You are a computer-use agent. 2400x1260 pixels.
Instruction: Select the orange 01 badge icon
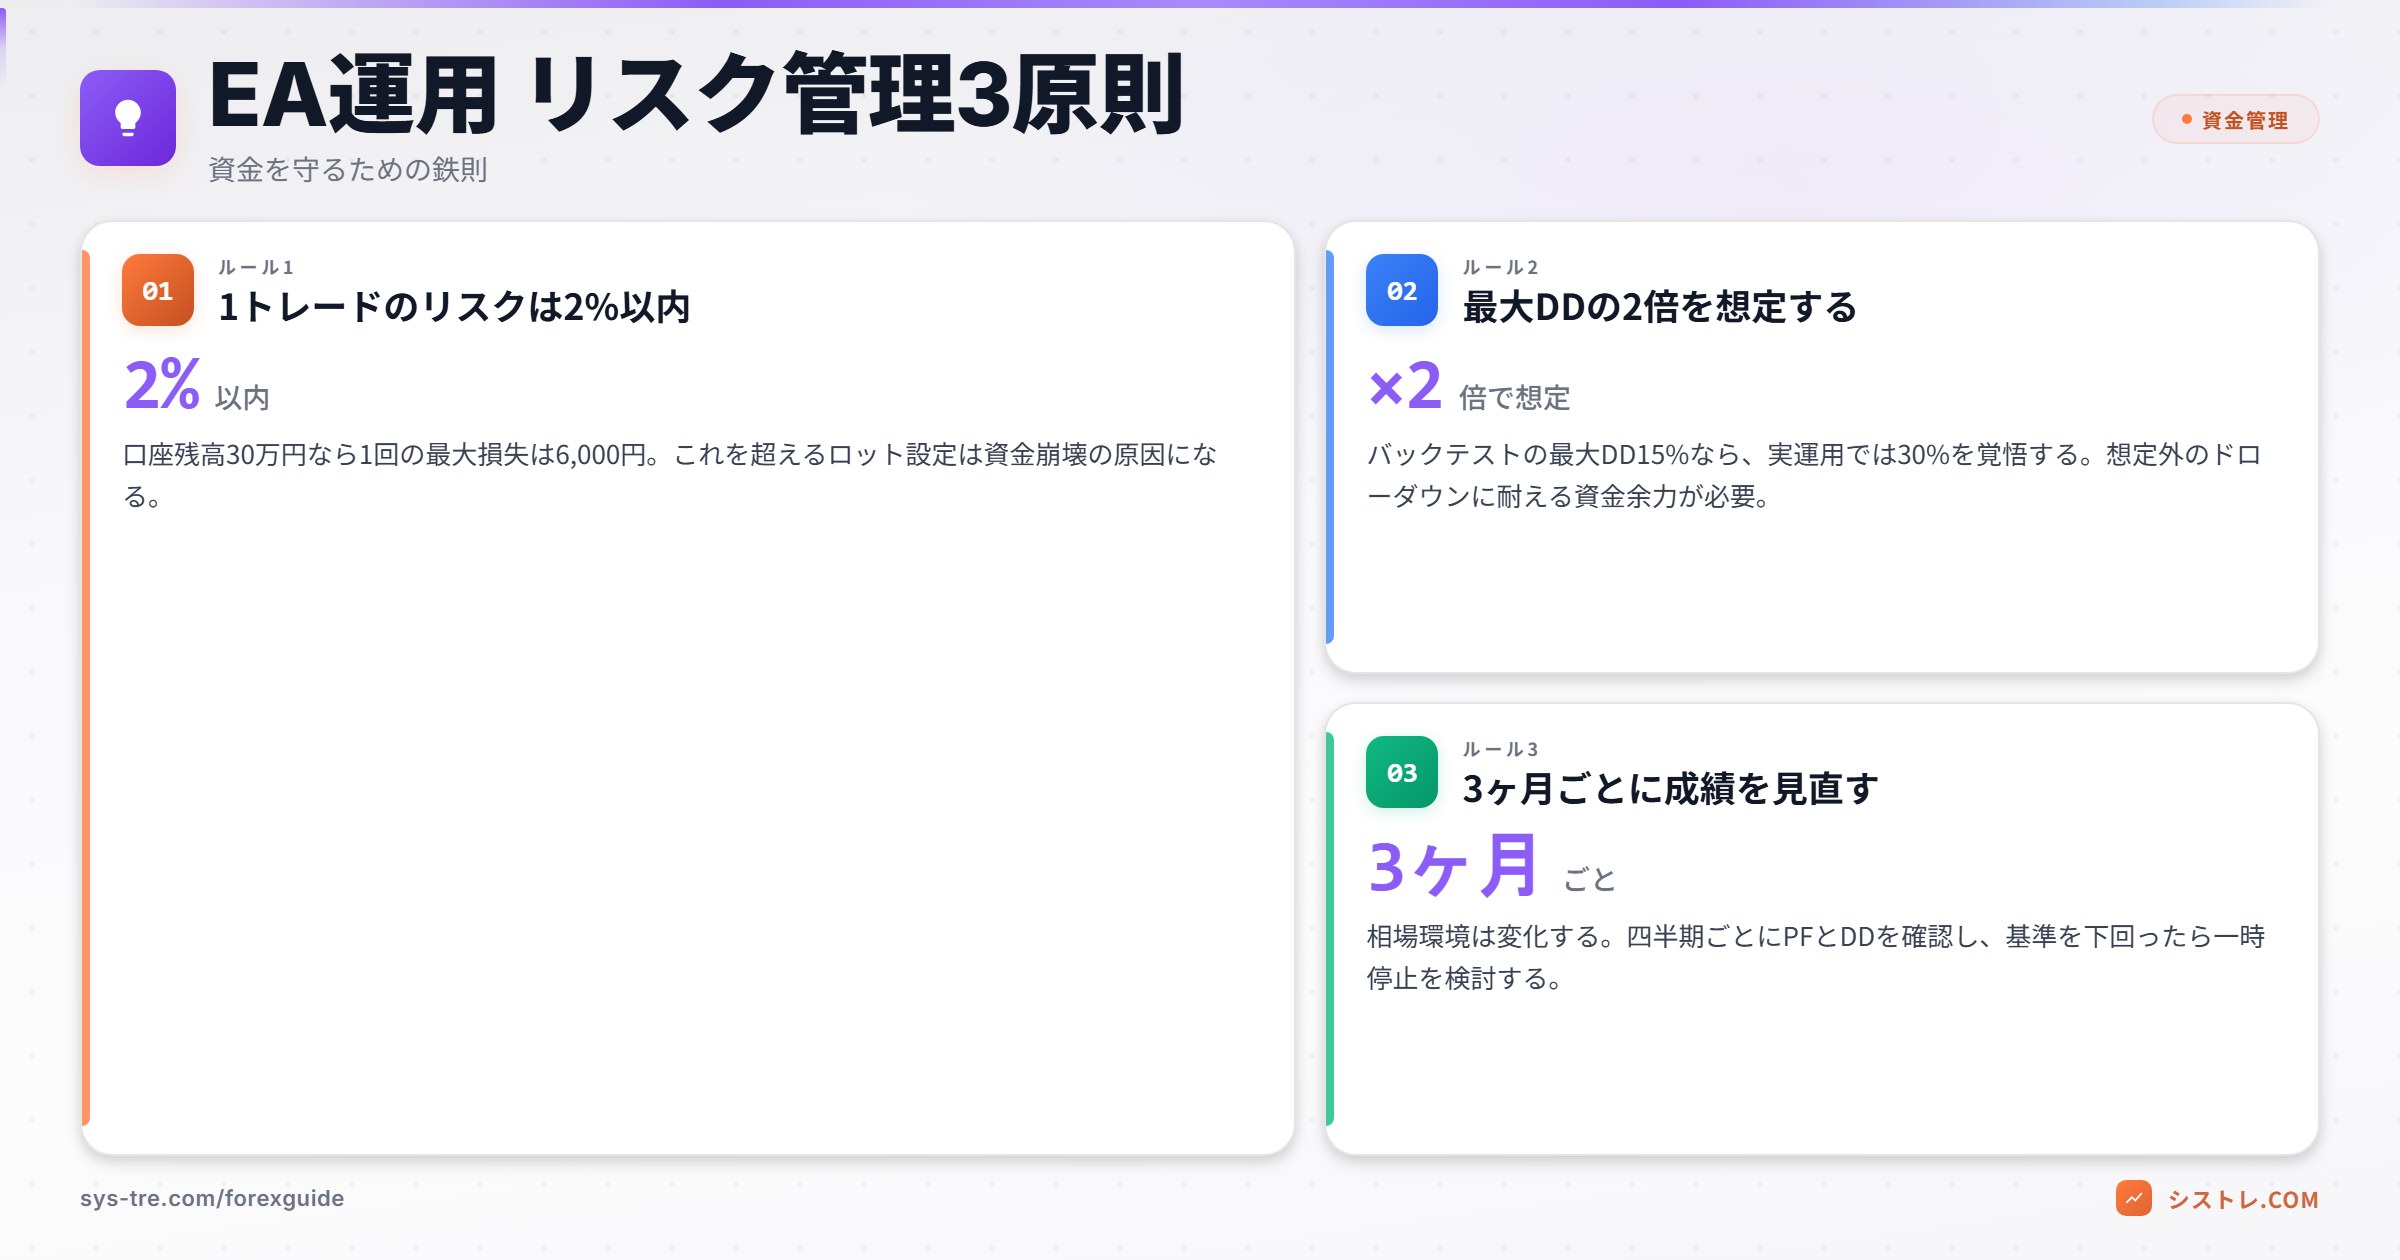(x=156, y=290)
